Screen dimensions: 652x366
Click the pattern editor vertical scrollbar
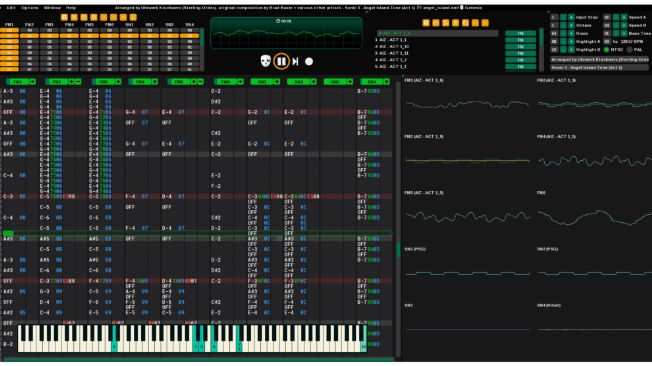coord(397,220)
